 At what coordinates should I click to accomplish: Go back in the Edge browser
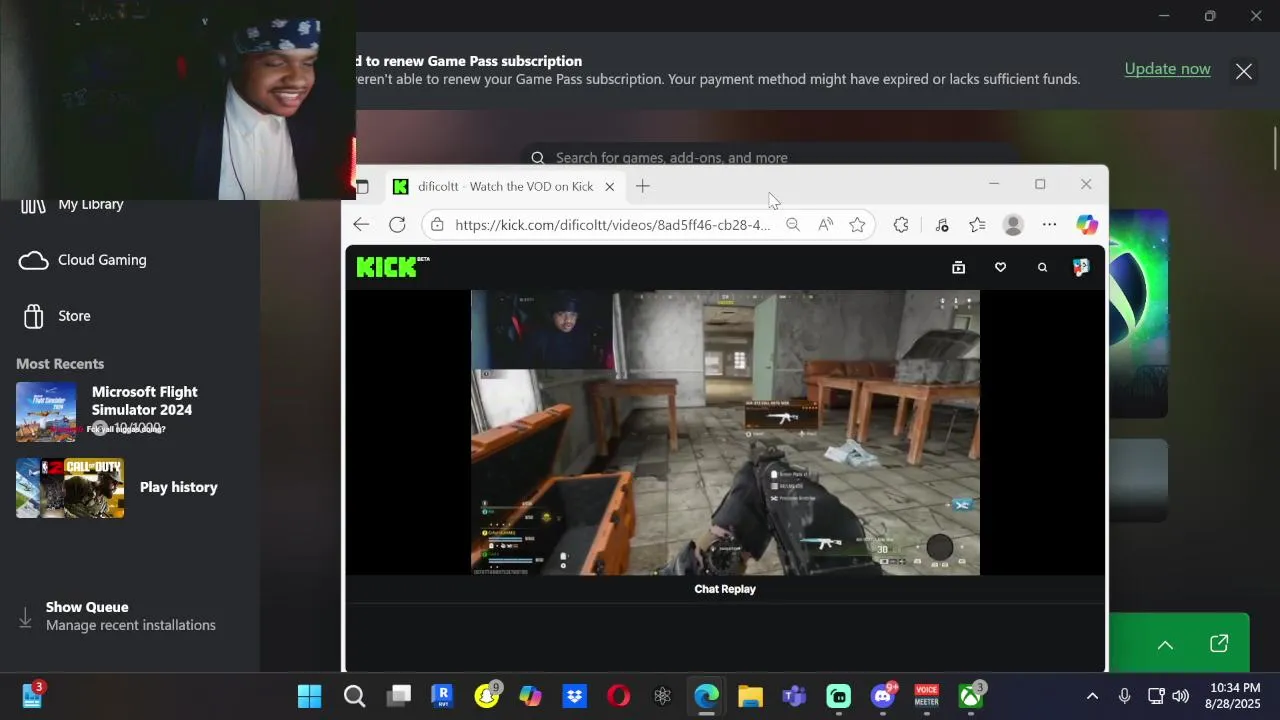pos(361,225)
